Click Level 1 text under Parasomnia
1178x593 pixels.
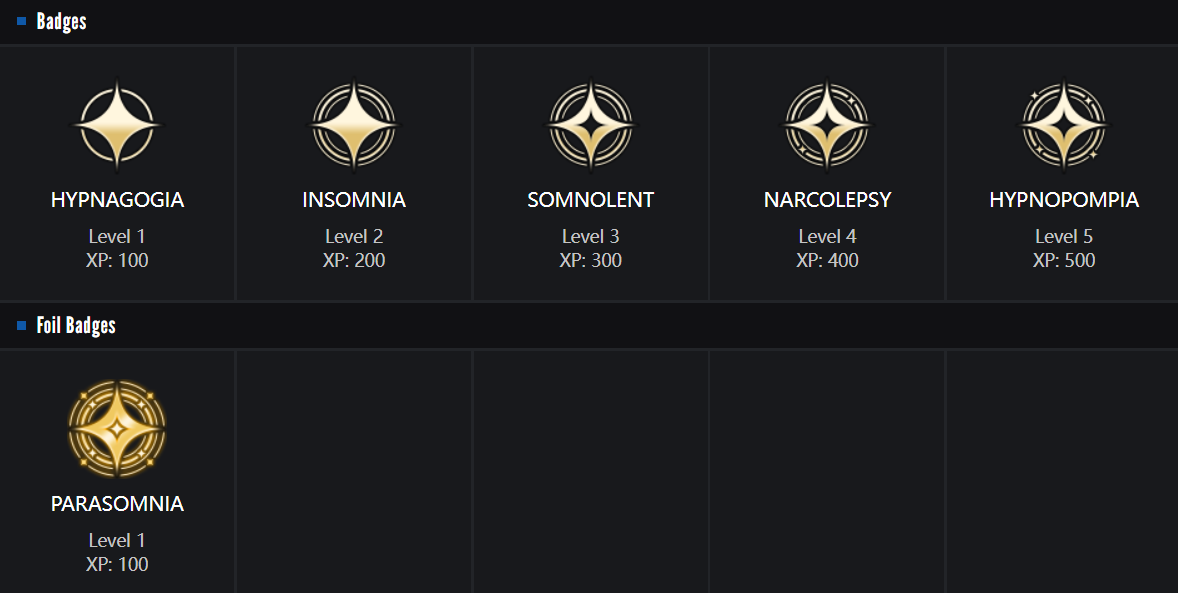coord(117,540)
